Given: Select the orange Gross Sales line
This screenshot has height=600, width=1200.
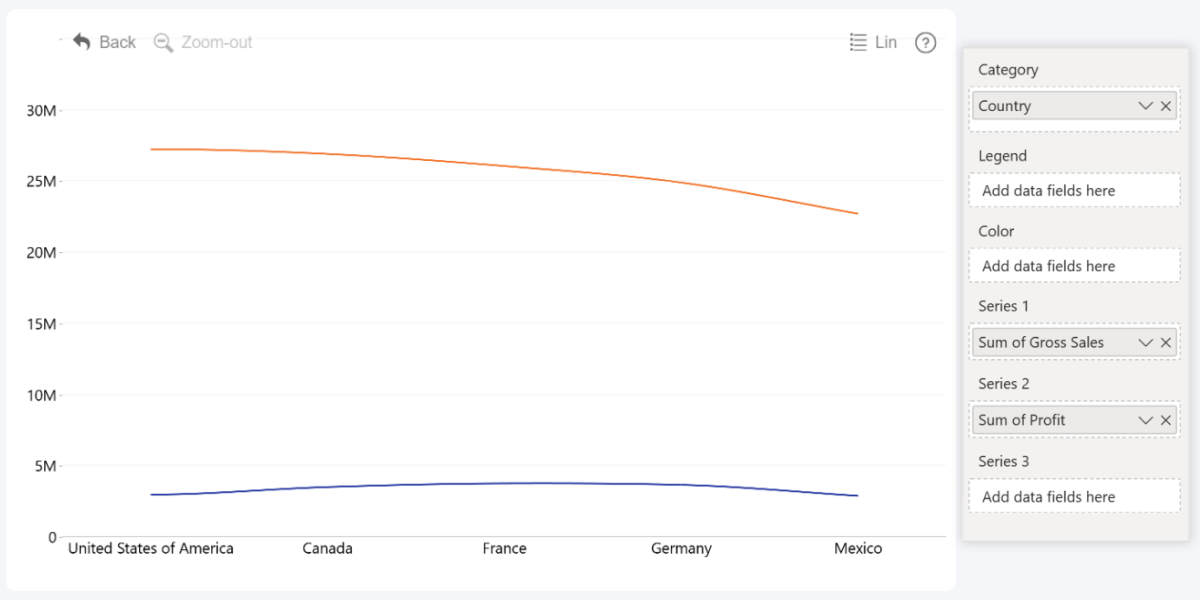Looking at the screenshot, I should point(504,166).
